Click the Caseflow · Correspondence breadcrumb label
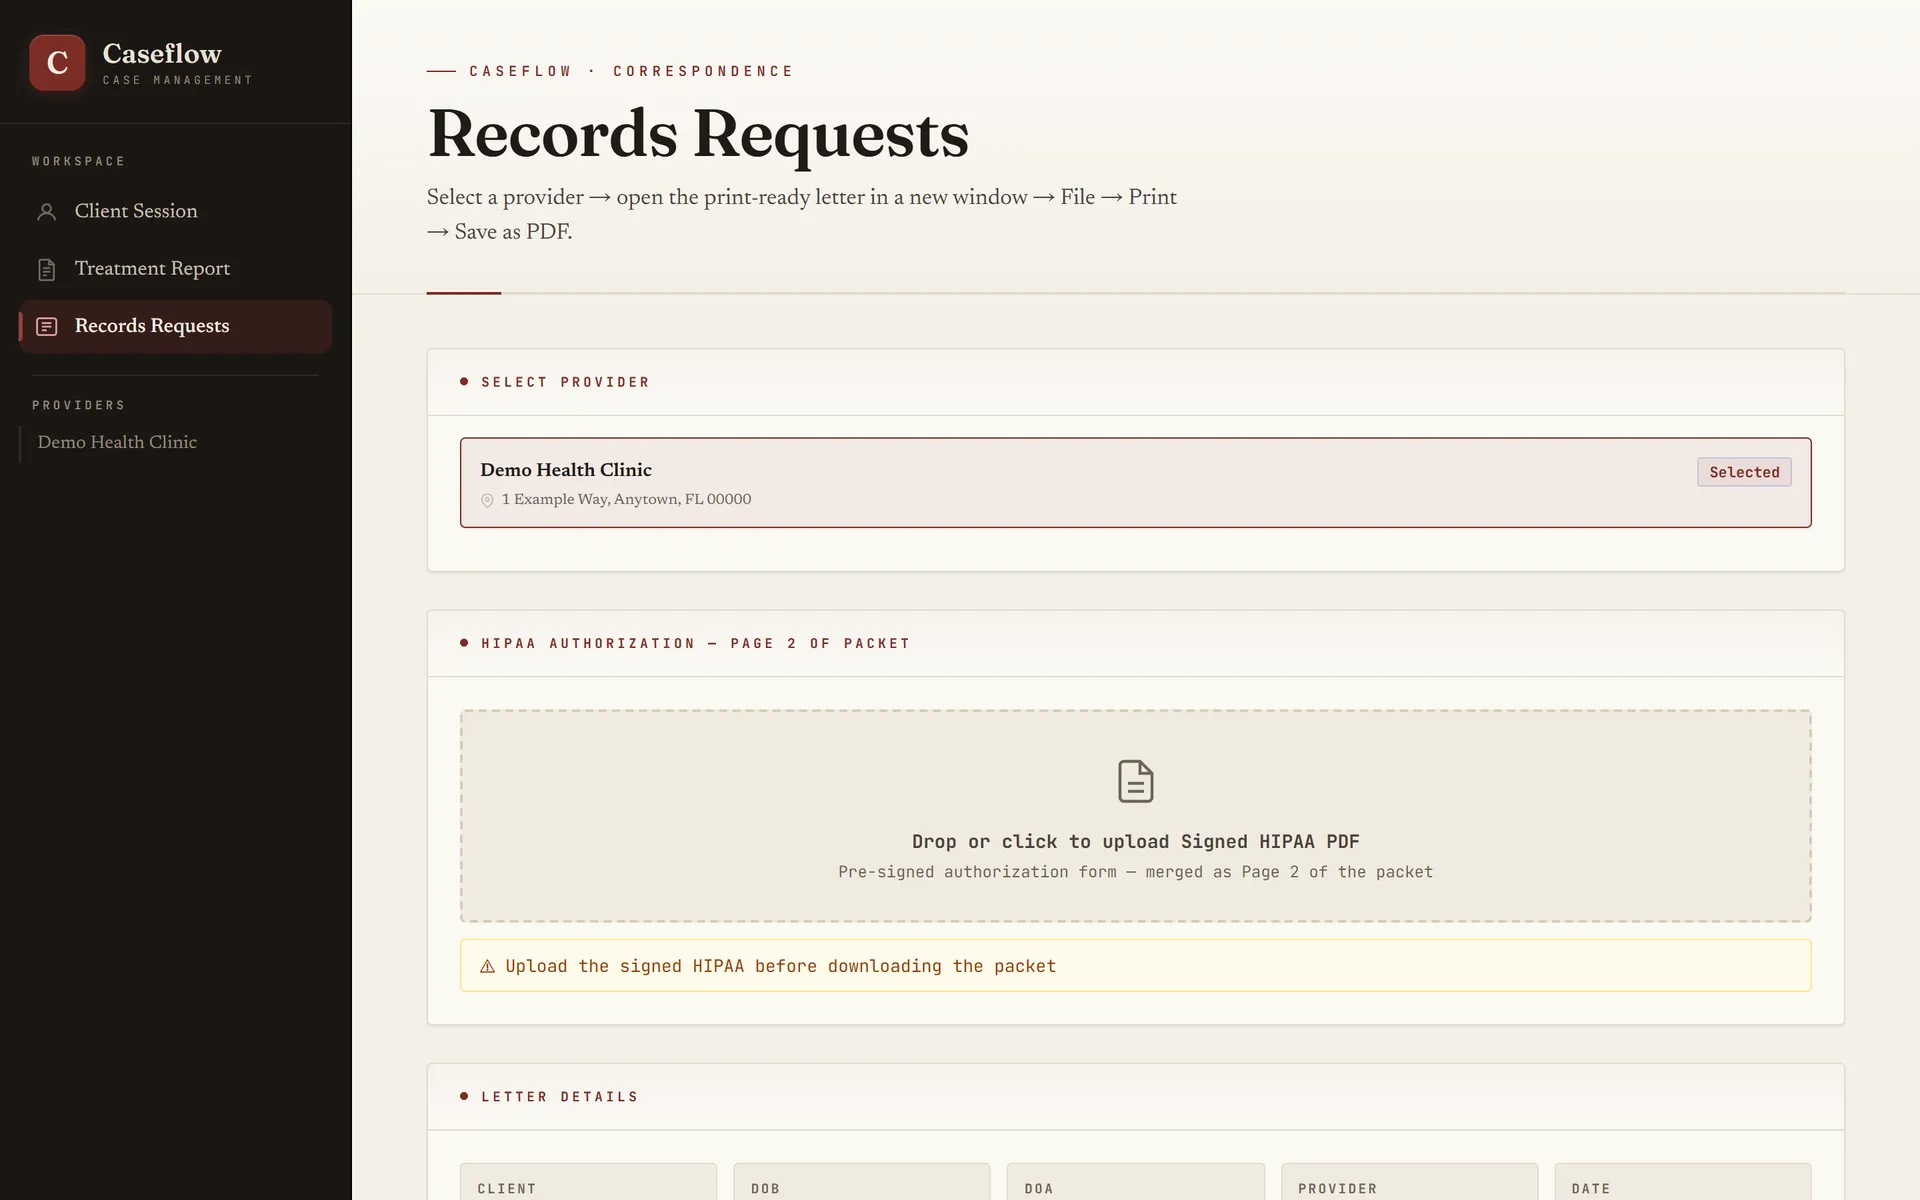 pyautogui.click(x=631, y=71)
